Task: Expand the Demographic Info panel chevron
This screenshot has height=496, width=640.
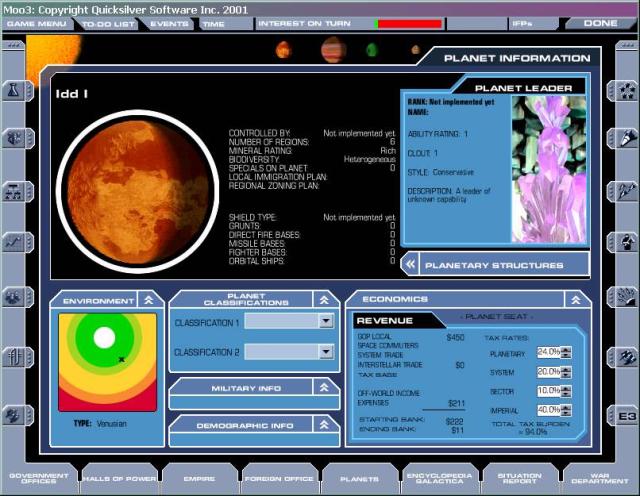Action: [324, 425]
